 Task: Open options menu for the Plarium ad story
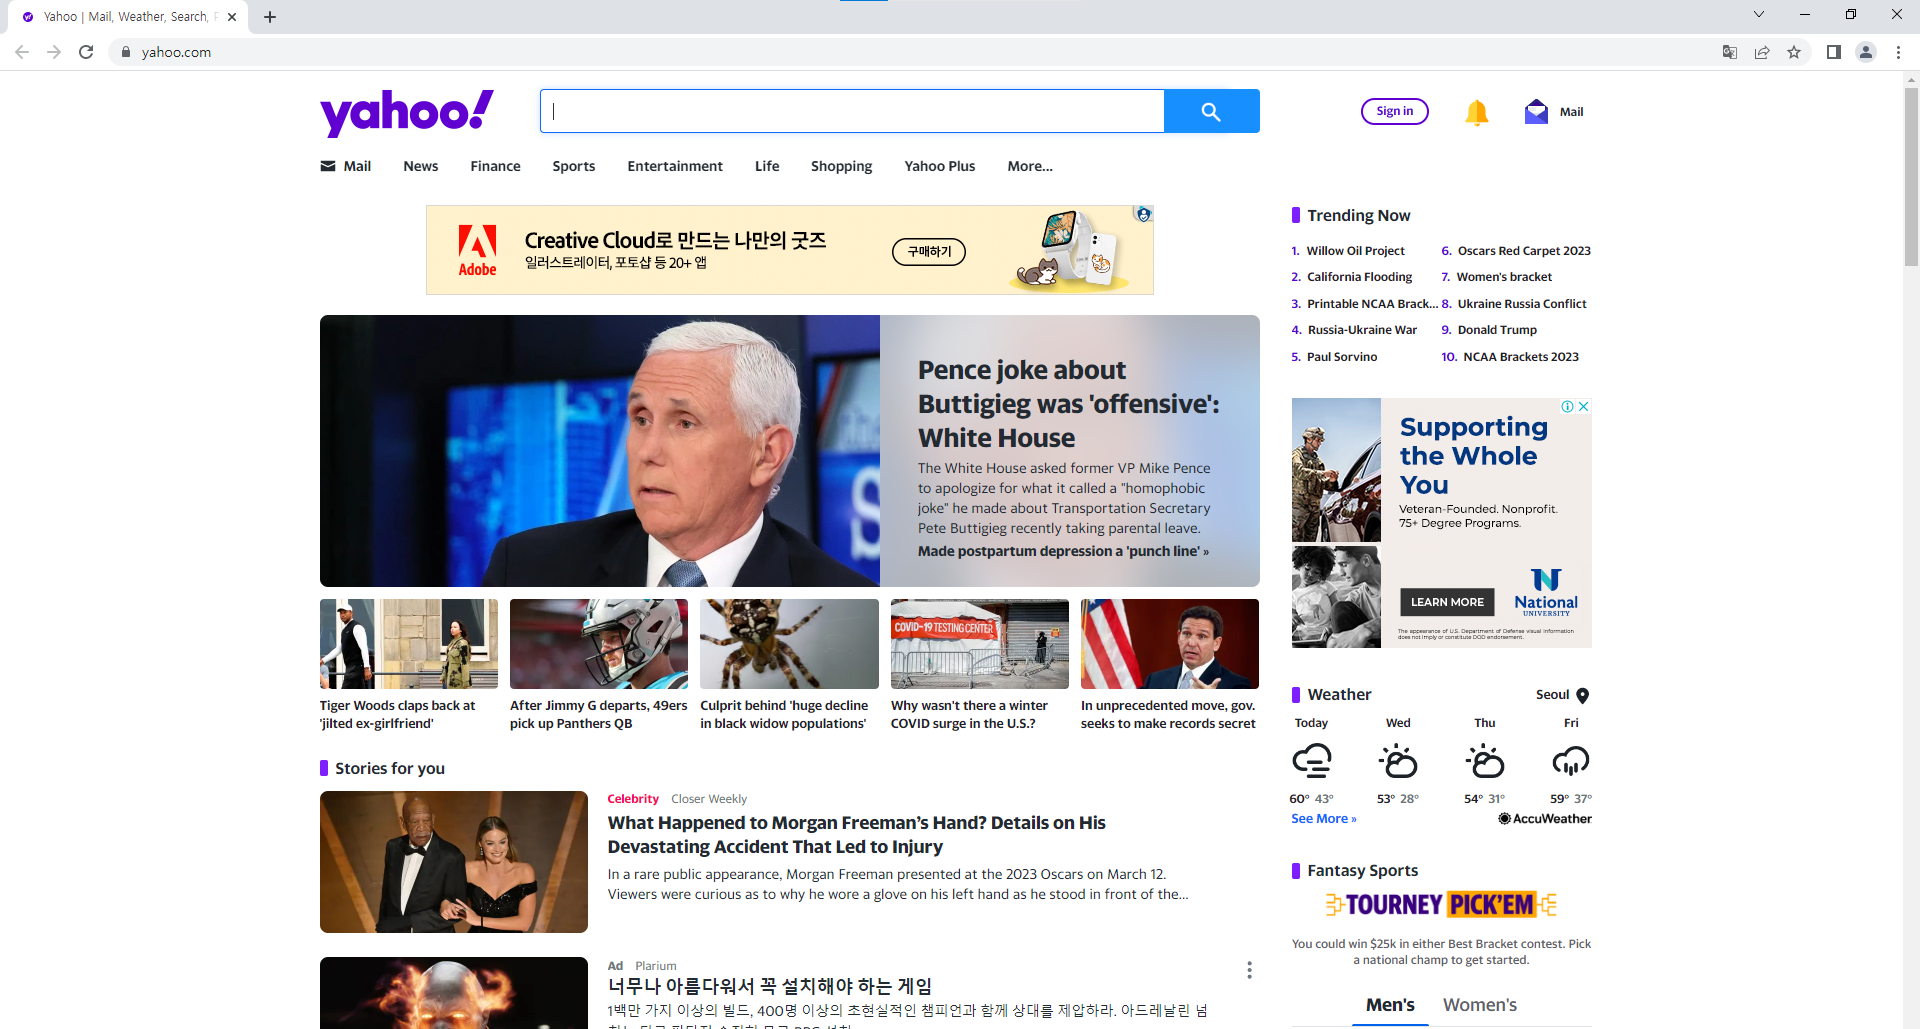[x=1249, y=970]
